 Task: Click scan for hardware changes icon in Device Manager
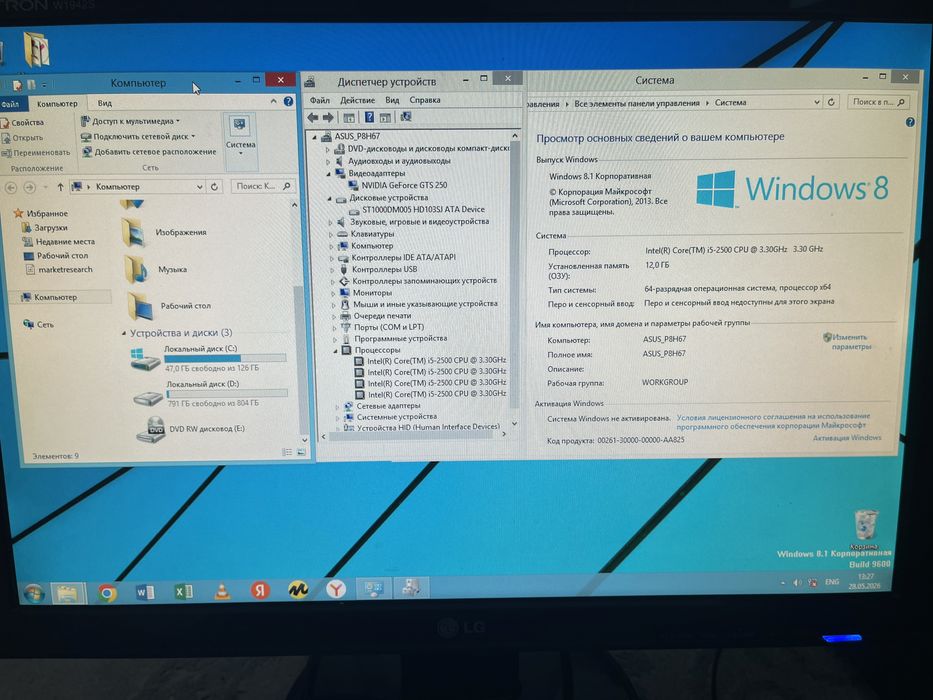click(406, 117)
